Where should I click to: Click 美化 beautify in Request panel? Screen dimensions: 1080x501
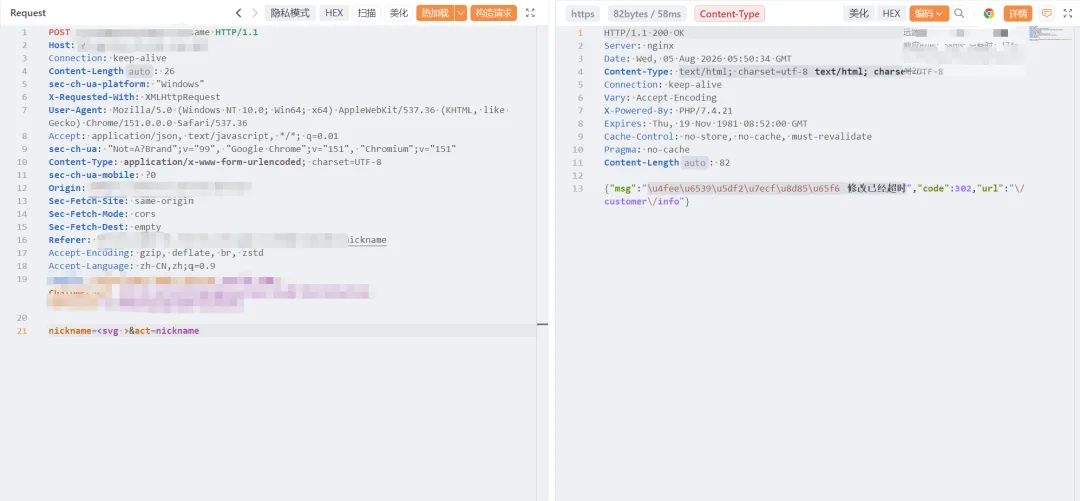coord(399,13)
